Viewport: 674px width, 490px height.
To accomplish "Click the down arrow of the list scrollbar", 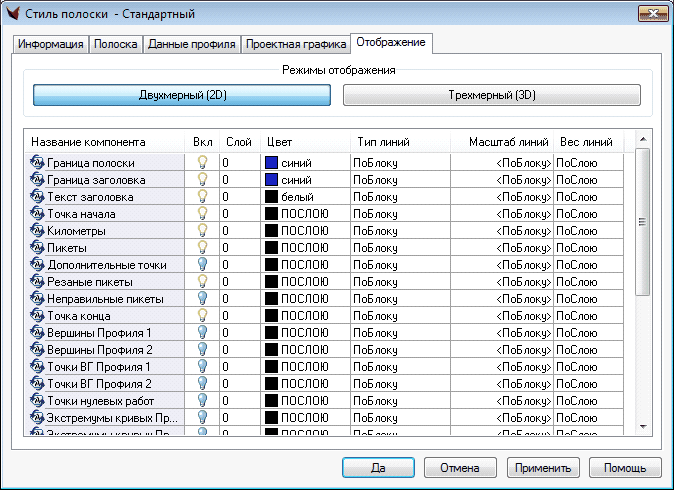I will 642,427.
